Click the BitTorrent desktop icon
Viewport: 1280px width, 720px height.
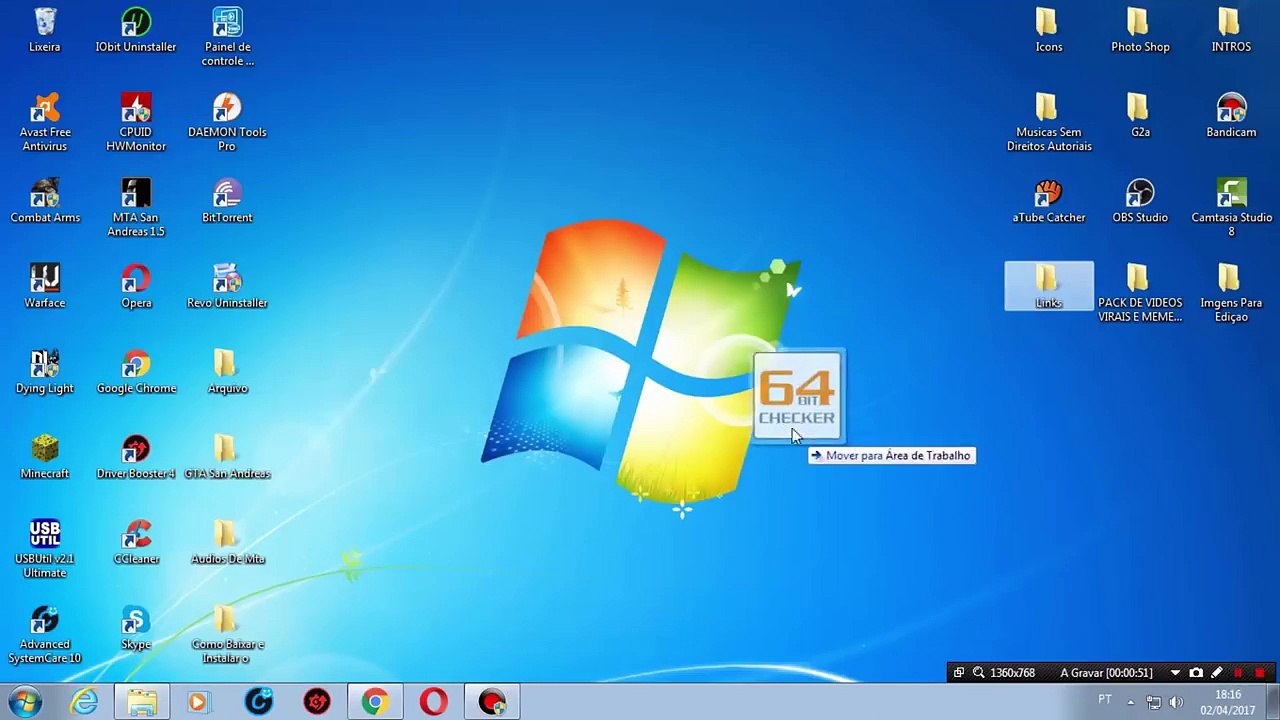227,200
